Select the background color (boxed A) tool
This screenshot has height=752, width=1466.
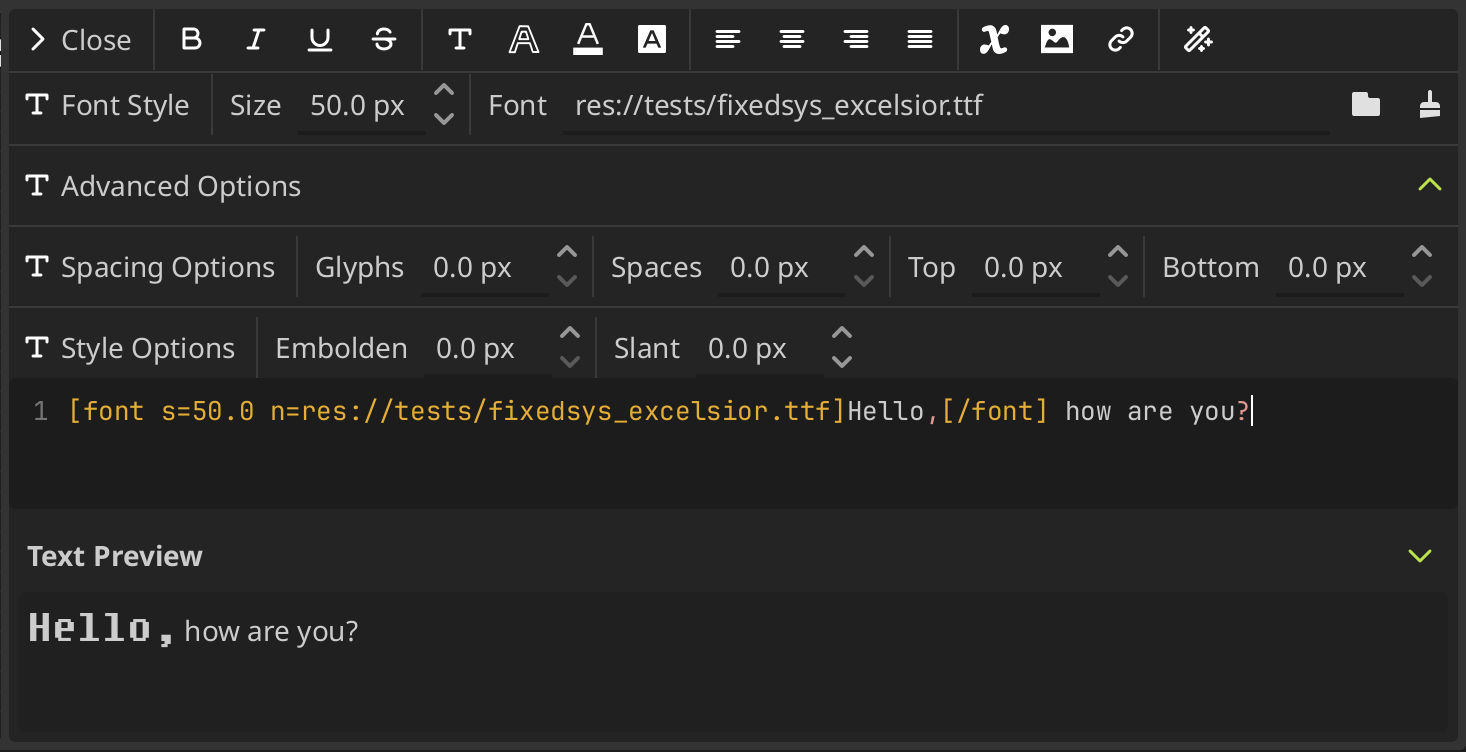(x=652, y=40)
